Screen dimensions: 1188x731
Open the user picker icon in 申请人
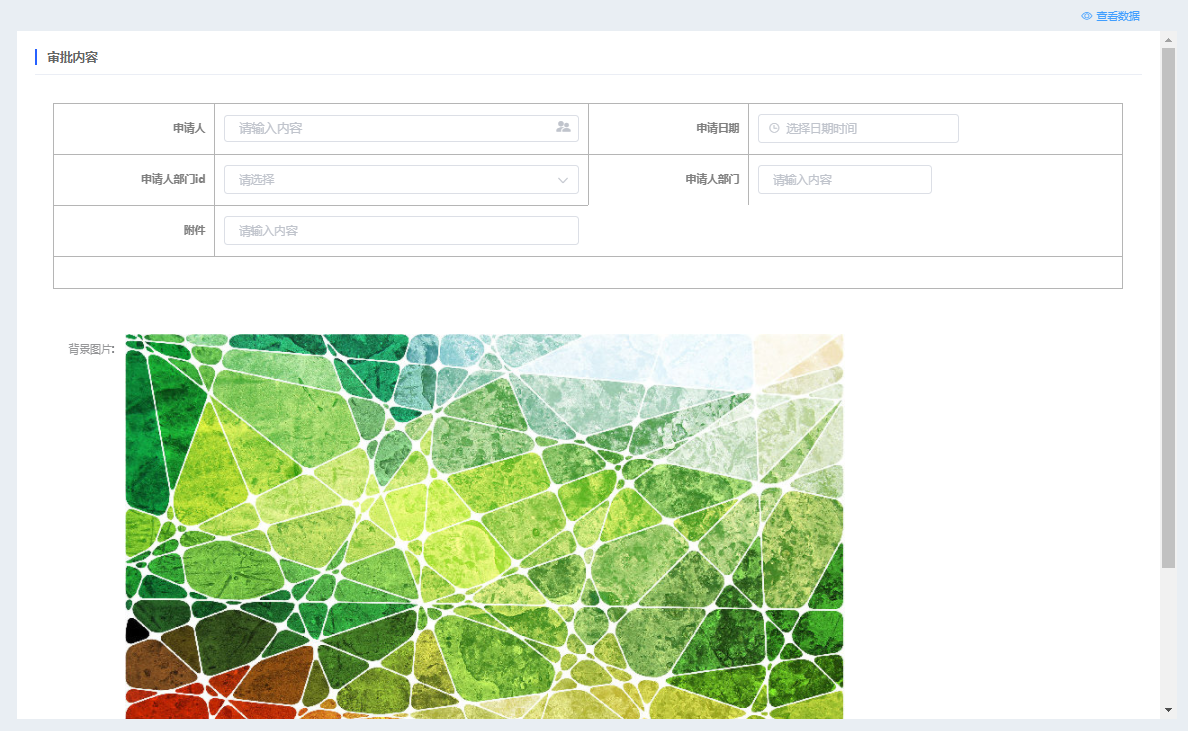point(563,127)
